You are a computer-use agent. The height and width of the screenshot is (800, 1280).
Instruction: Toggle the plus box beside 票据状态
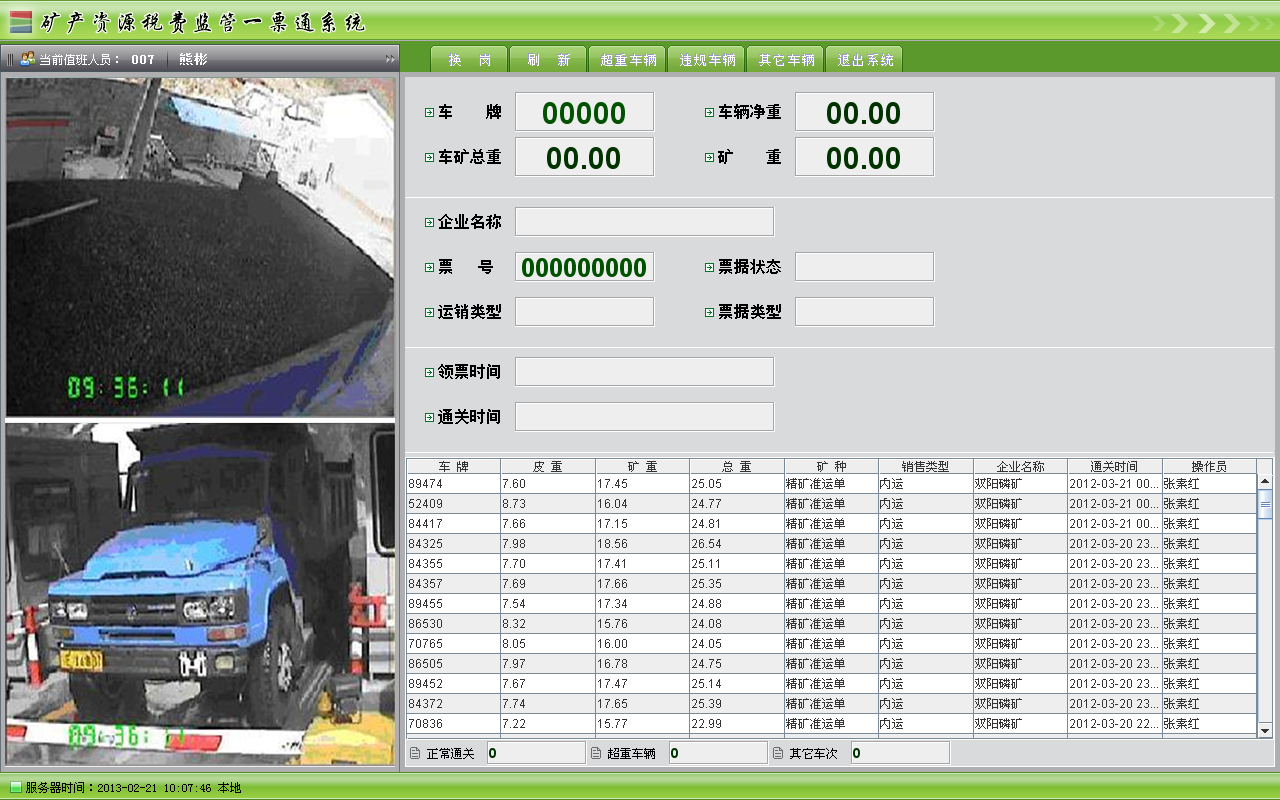(709, 267)
